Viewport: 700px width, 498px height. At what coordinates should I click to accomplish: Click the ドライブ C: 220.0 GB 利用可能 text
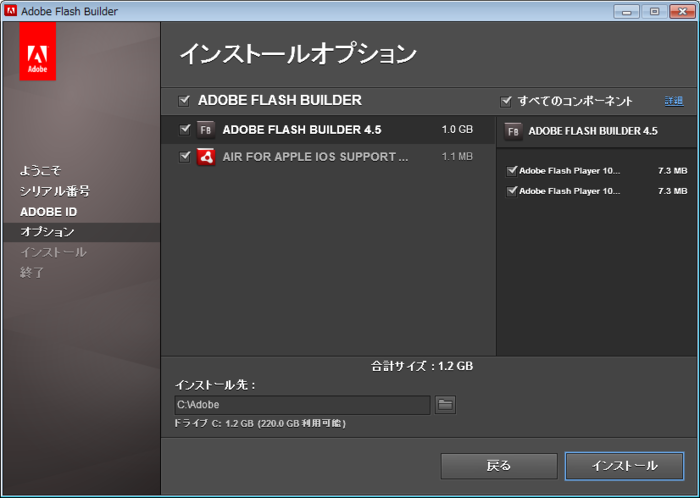260,423
